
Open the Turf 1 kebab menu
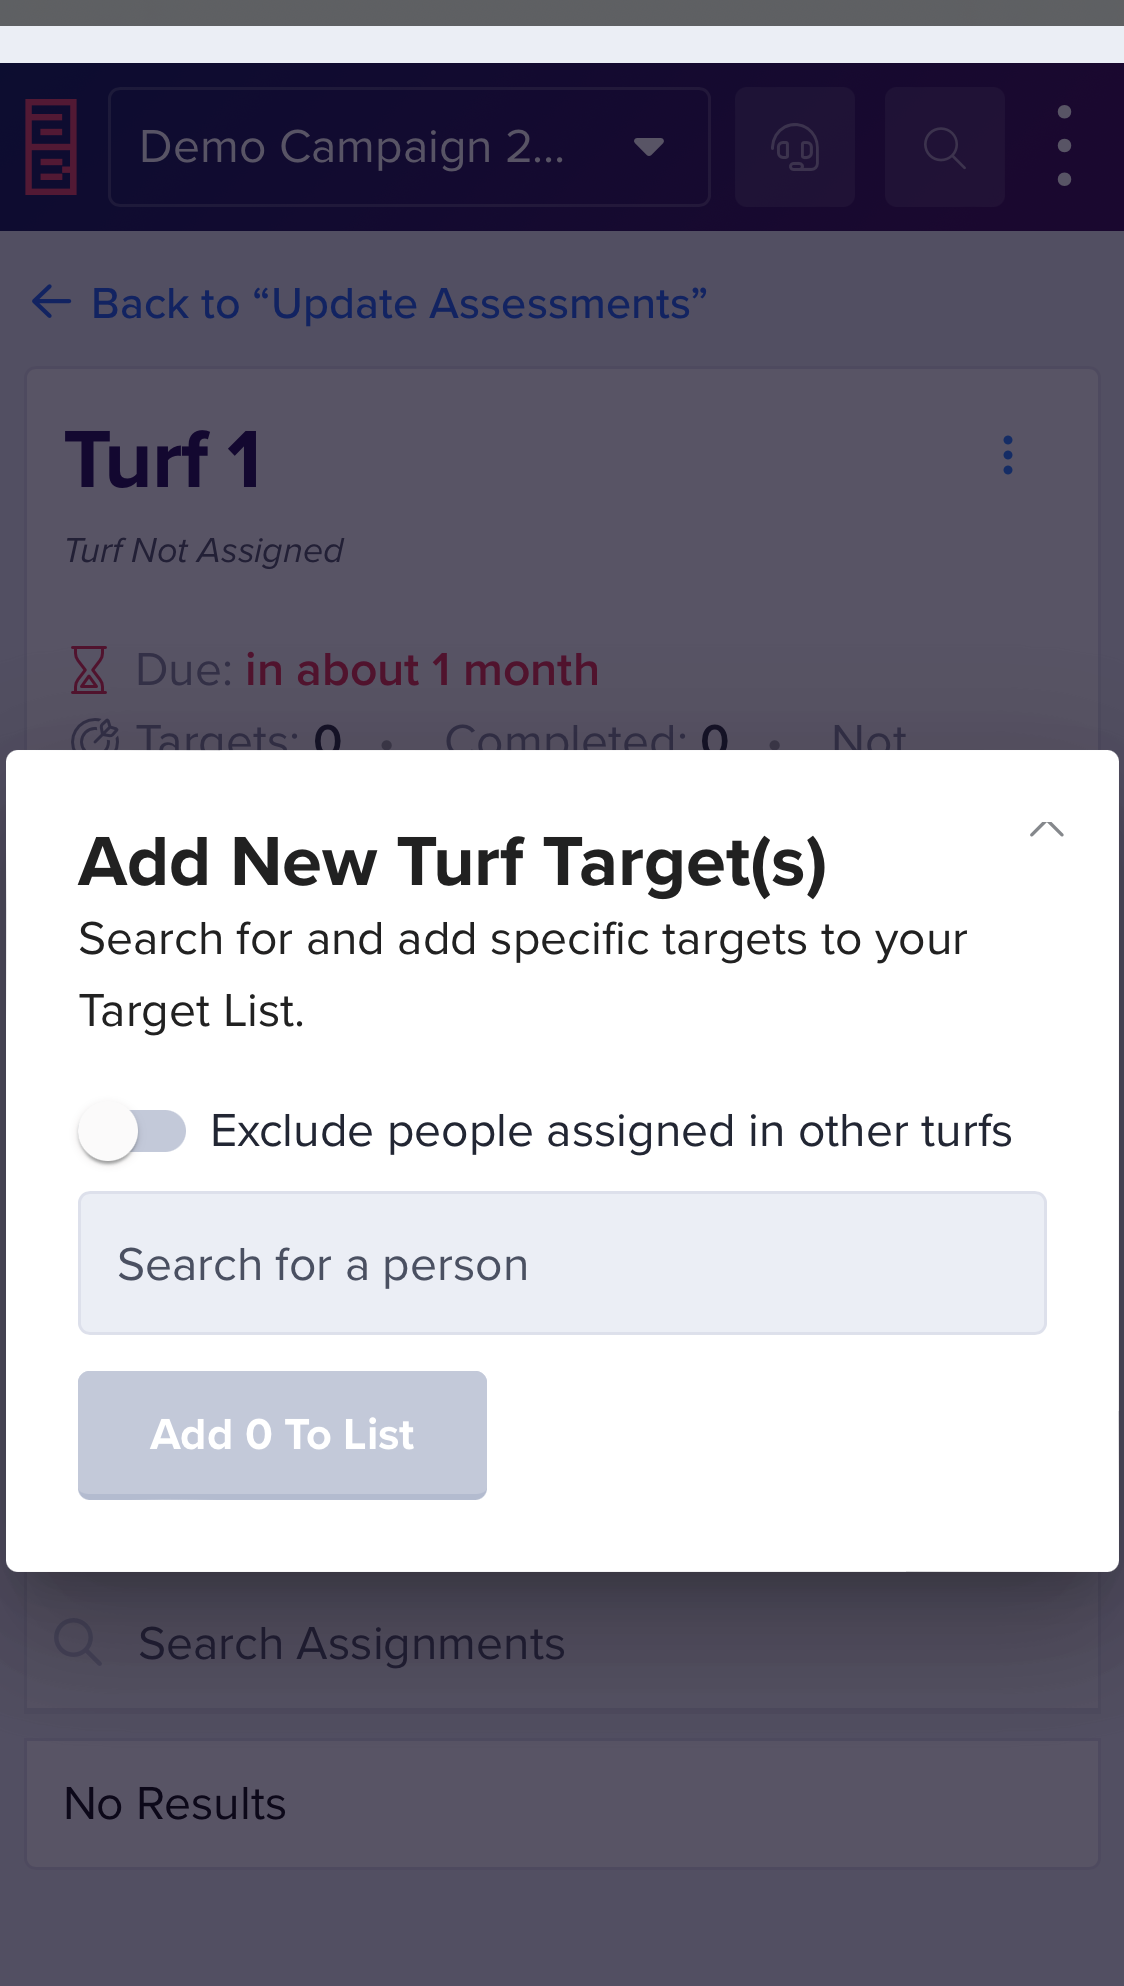pos(1007,455)
